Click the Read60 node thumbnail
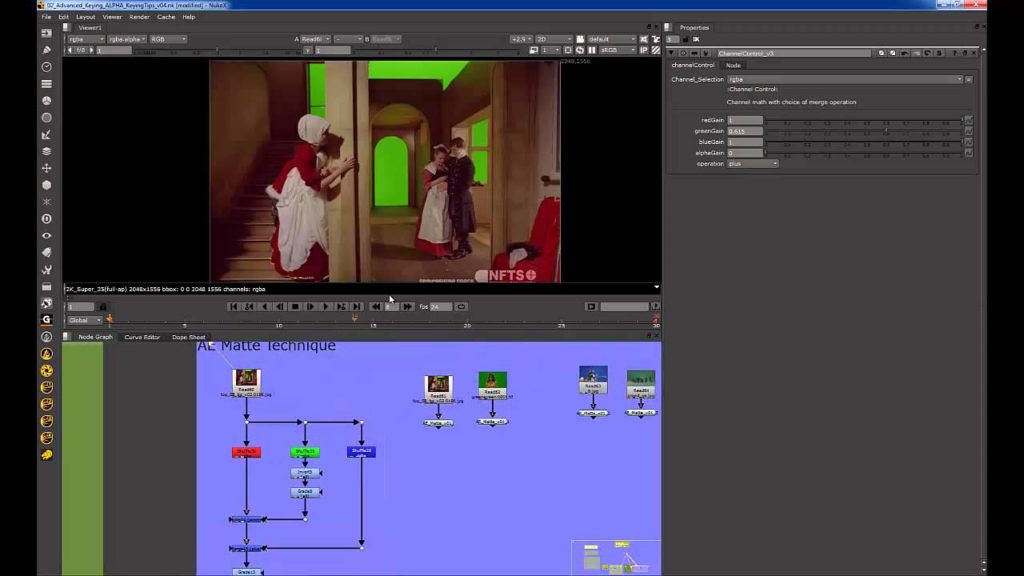 tap(246, 377)
